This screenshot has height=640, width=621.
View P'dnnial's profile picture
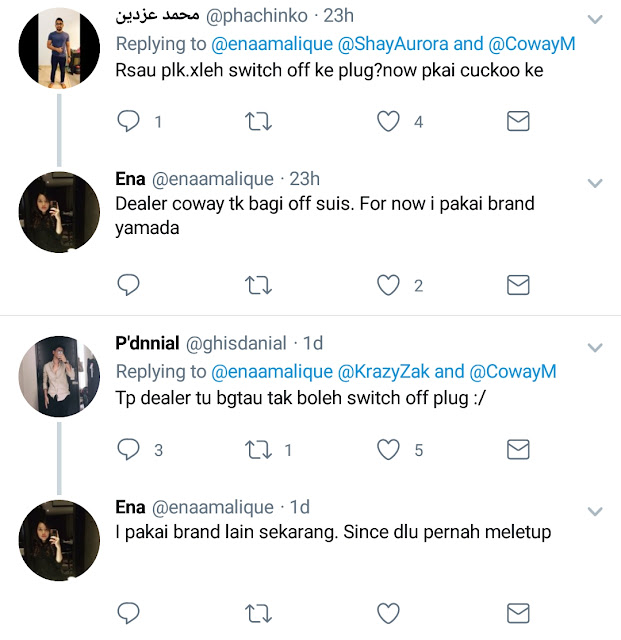tap(59, 376)
